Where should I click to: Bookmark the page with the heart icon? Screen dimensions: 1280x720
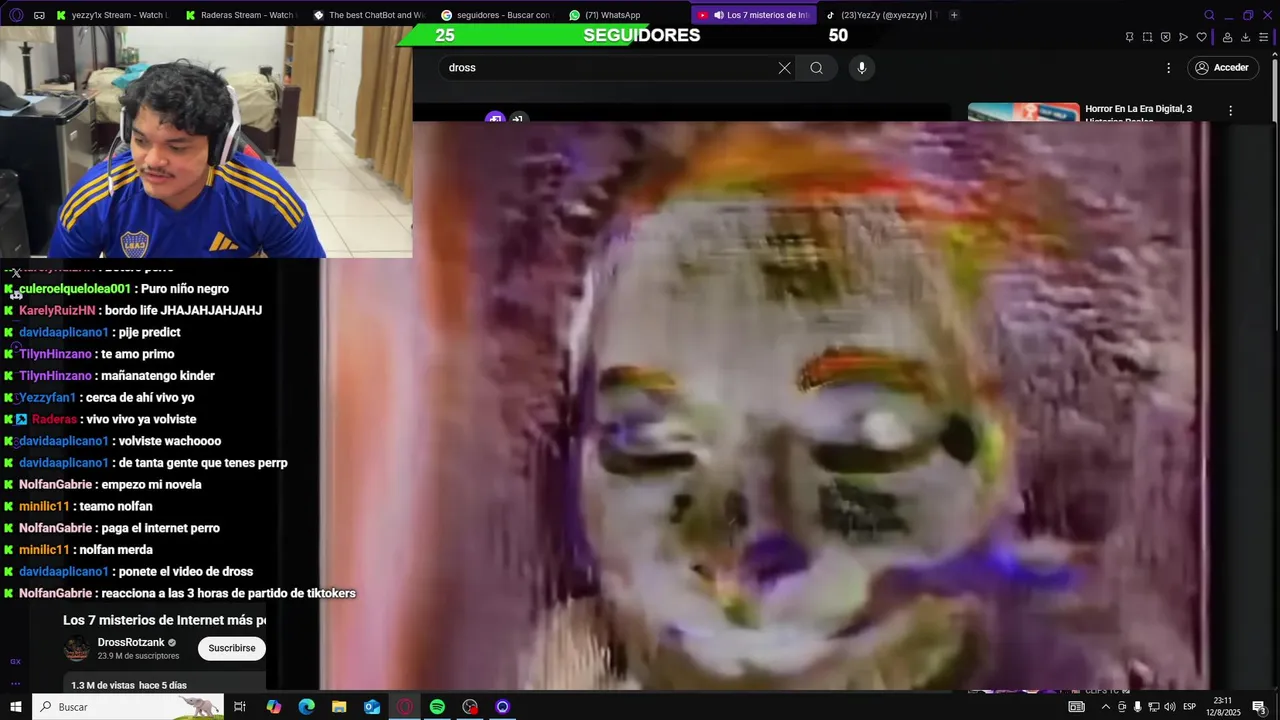[x=1201, y=37]
